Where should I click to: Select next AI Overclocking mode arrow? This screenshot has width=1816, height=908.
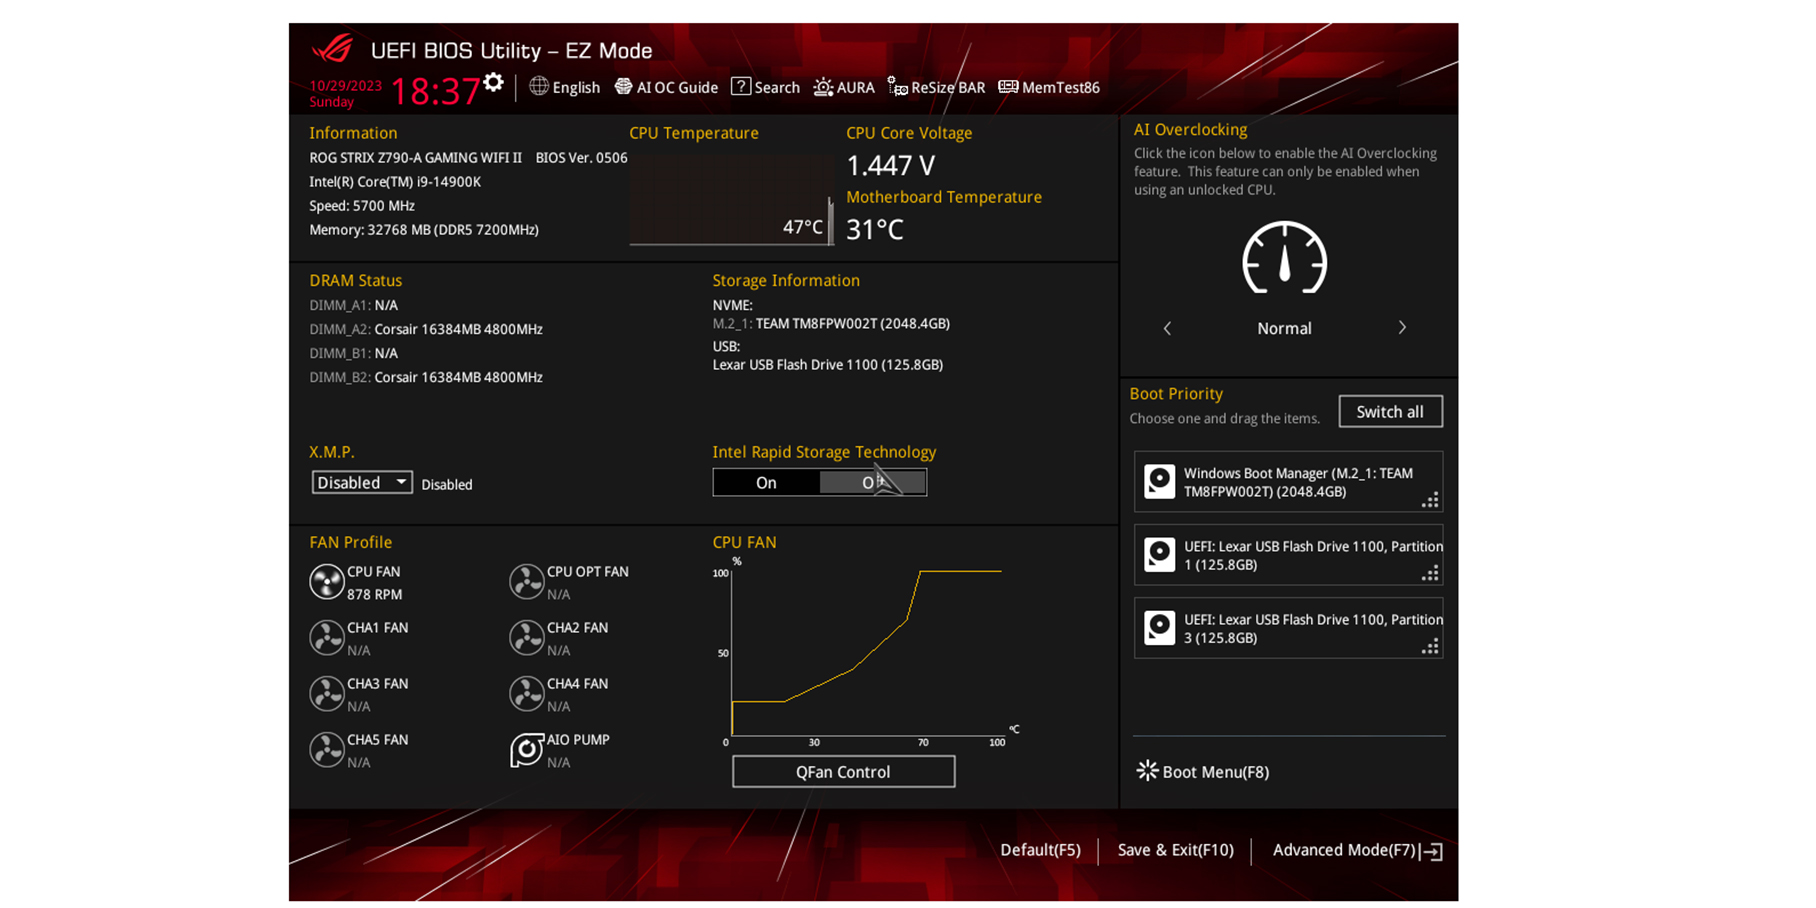[1402, 328]
